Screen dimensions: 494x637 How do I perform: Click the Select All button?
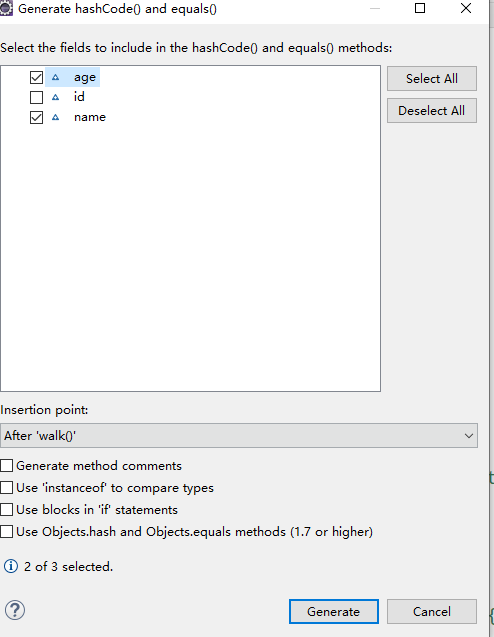coord(432,78)
